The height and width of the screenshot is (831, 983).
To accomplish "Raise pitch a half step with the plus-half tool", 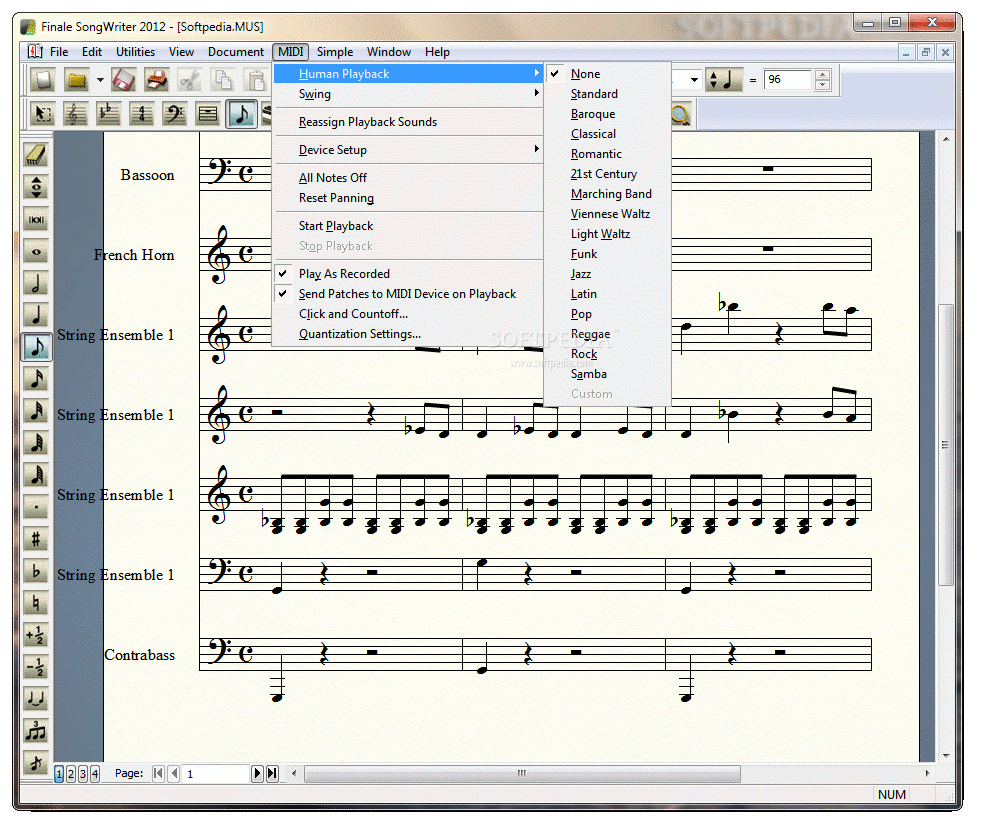I will pos(36,635).
